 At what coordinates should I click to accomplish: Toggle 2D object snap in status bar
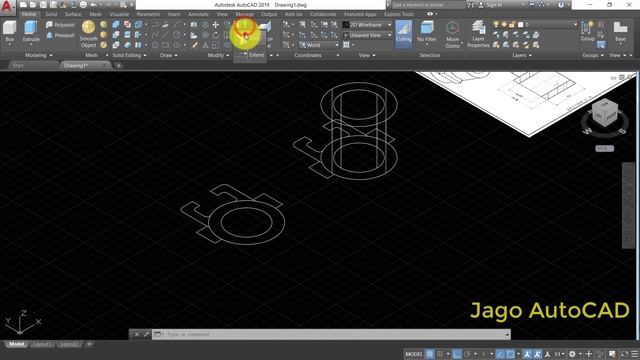(x=510, y=354)
